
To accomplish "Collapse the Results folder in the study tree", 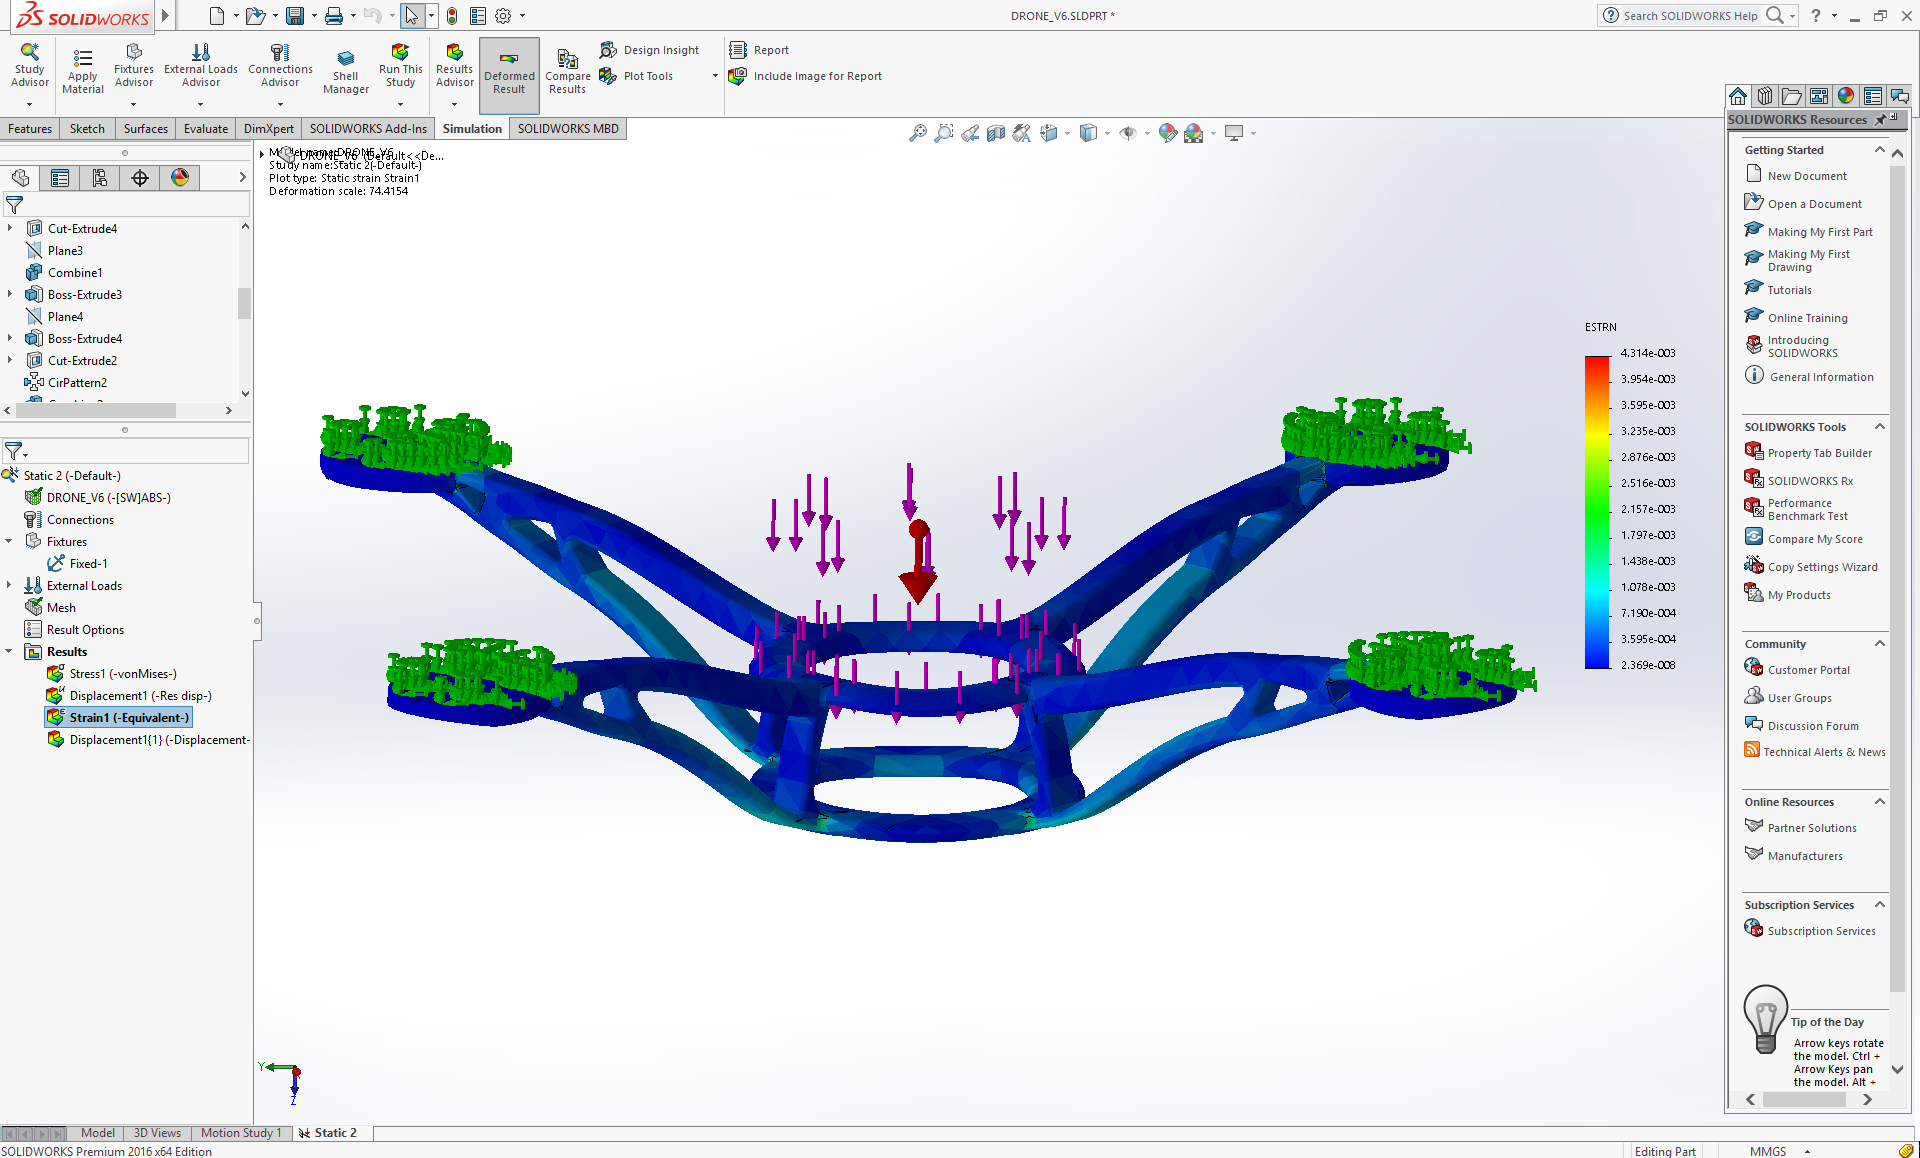I will pyautogui.click(x=9, y=652).
